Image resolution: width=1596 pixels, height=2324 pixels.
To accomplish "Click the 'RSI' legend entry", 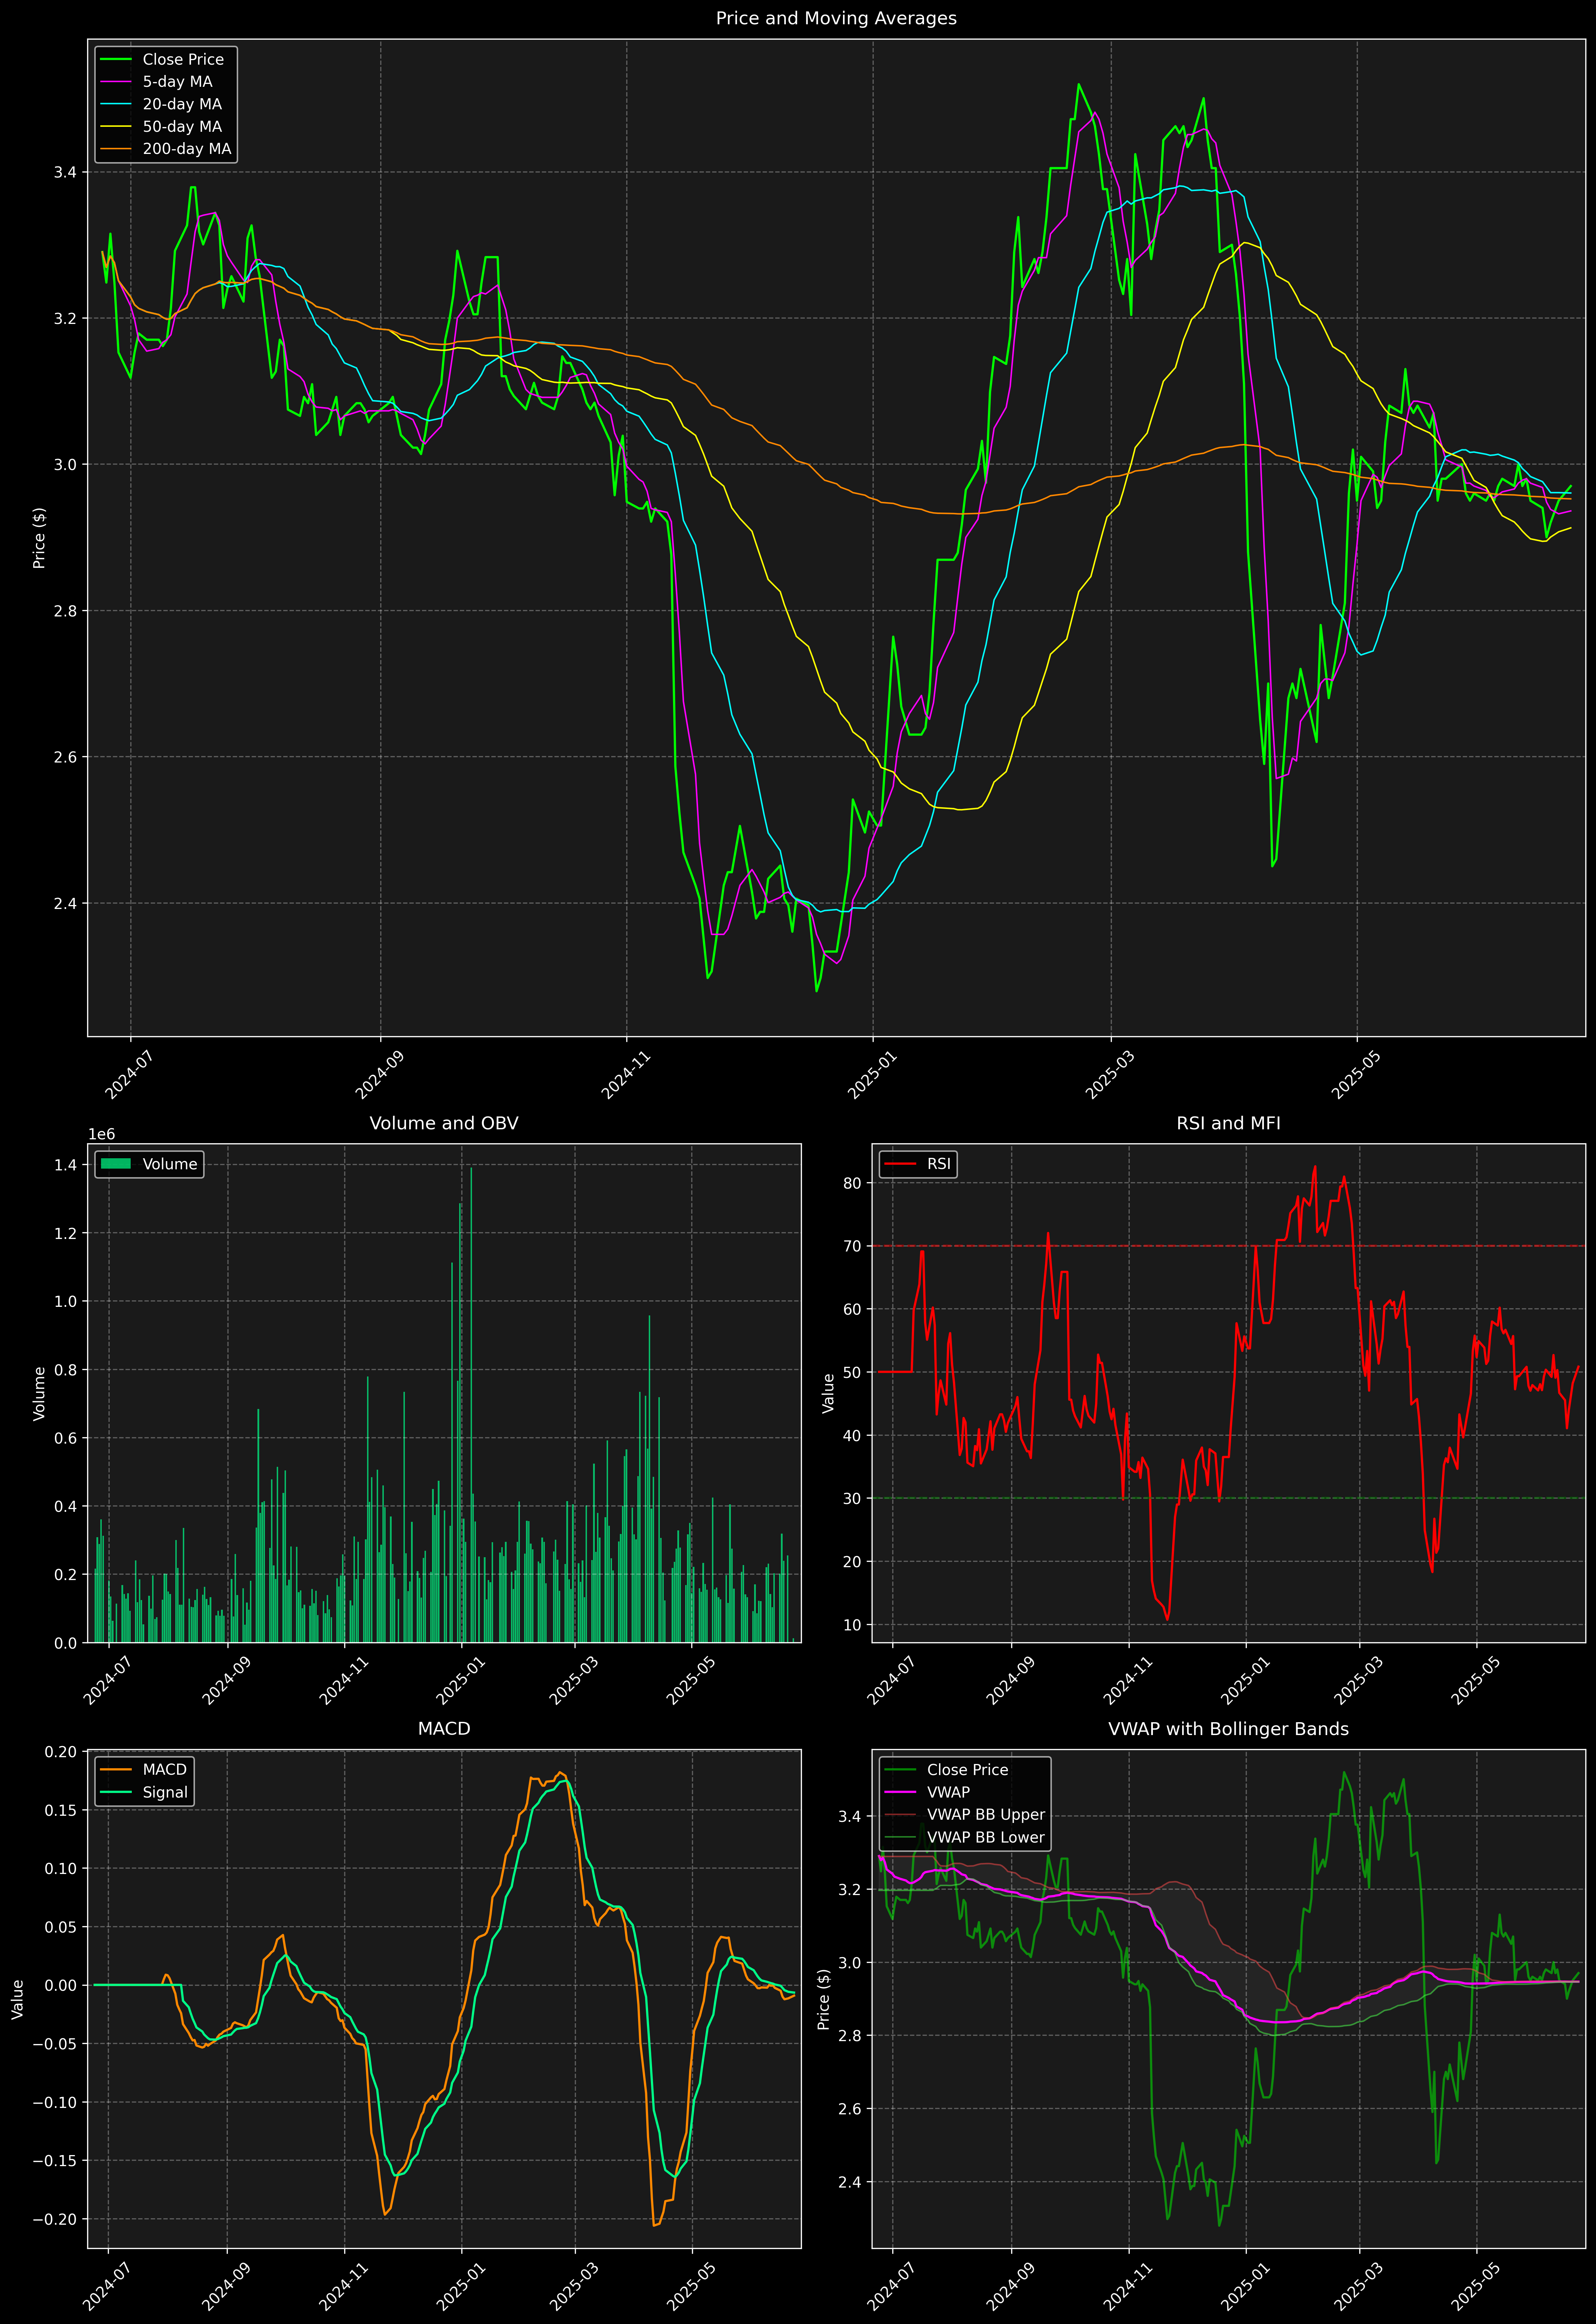I will point(918,1164).
